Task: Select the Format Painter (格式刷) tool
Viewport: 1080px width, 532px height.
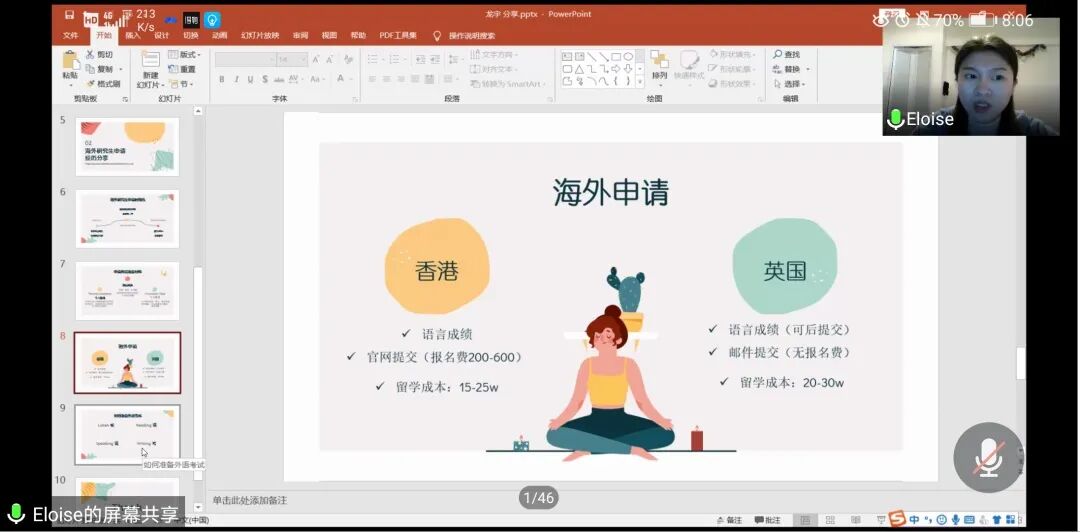Action: tap(91, 84)
